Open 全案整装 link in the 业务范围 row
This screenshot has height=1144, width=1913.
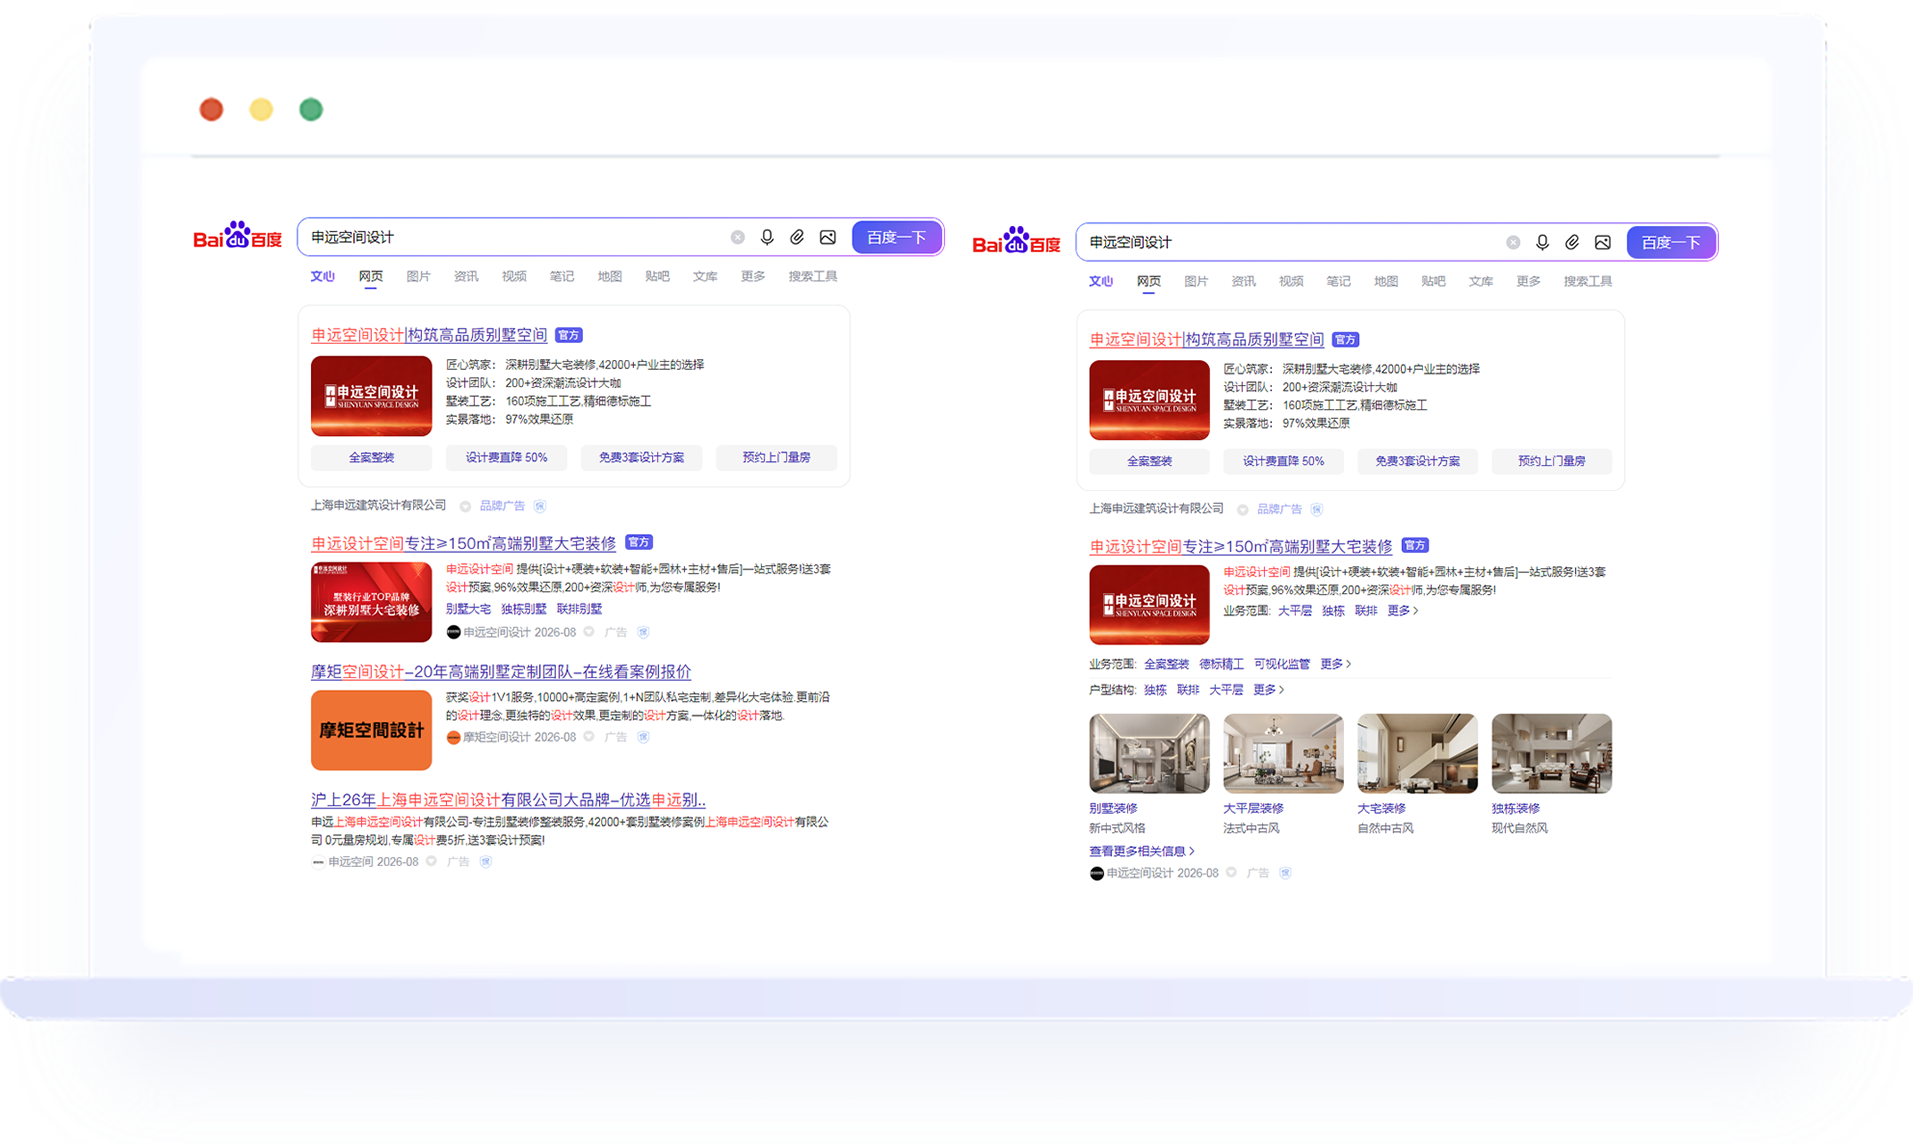pyautogui.click(x=1166, y=663)
